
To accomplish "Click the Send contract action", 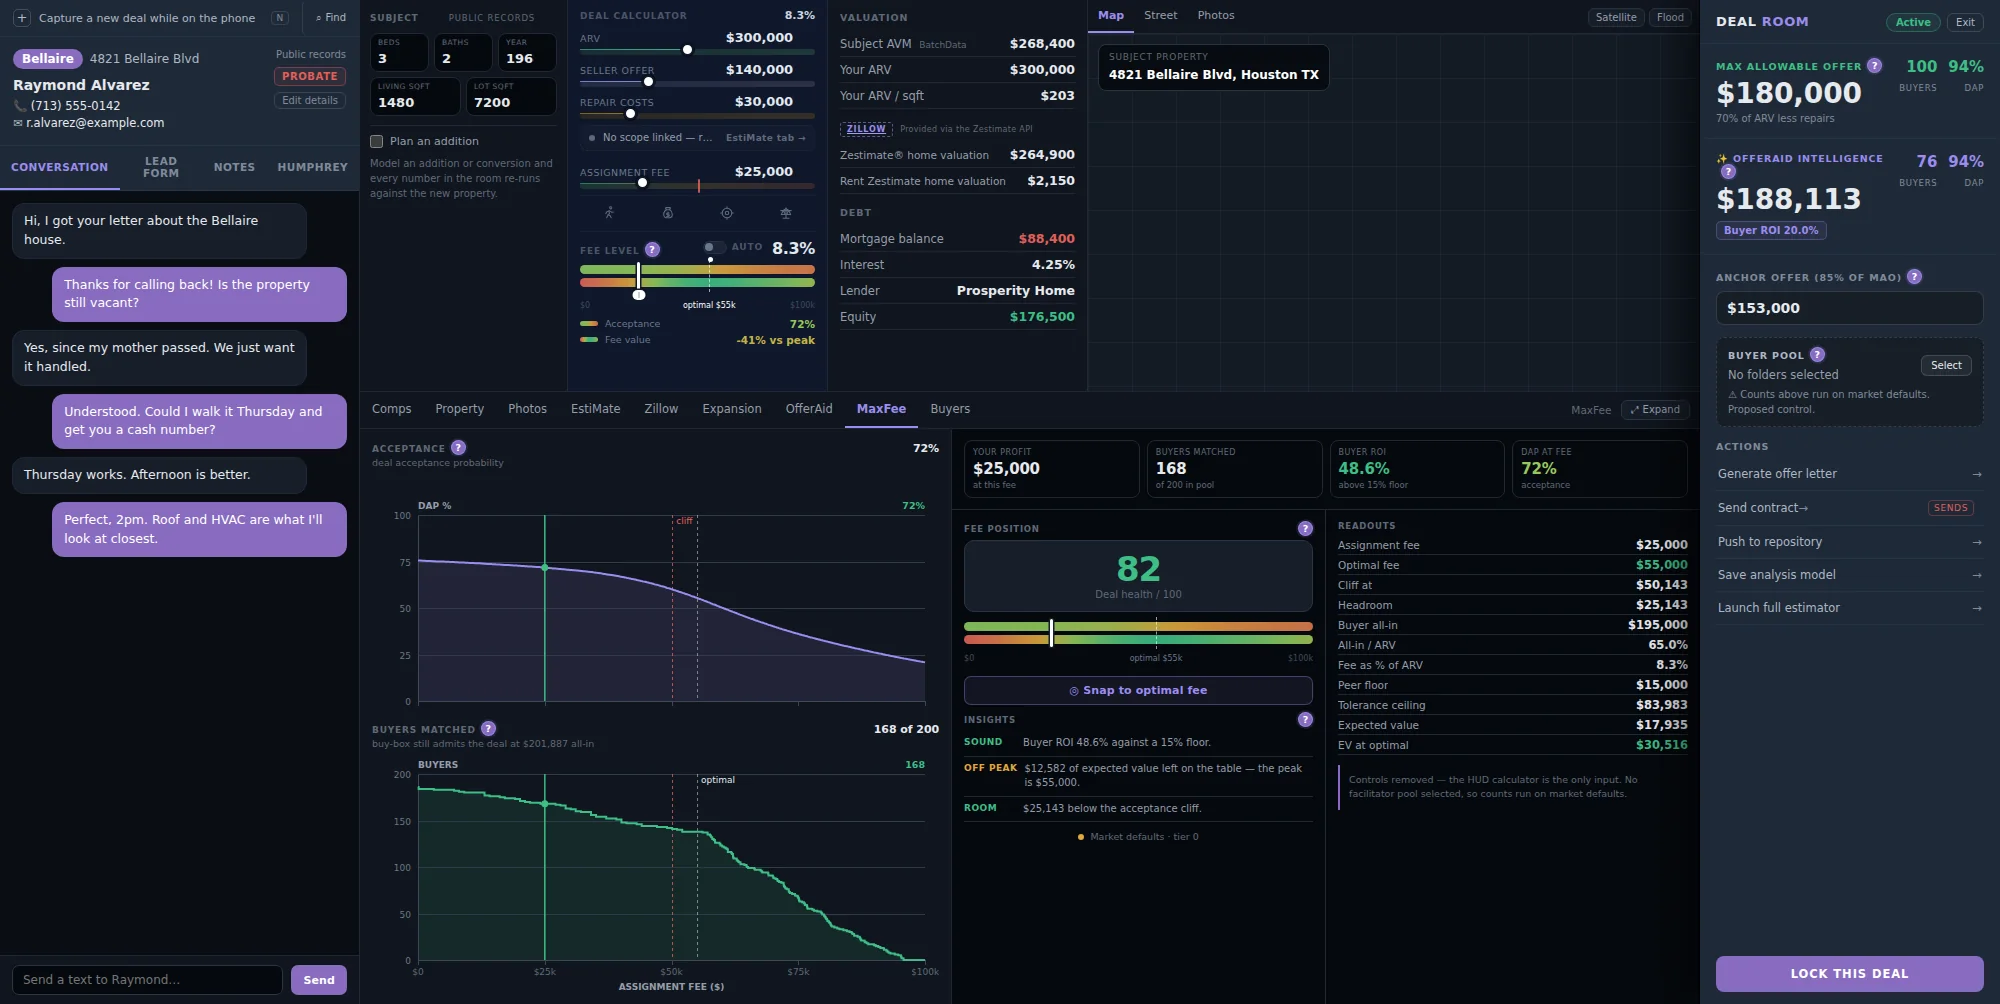I will point(1849,508).
